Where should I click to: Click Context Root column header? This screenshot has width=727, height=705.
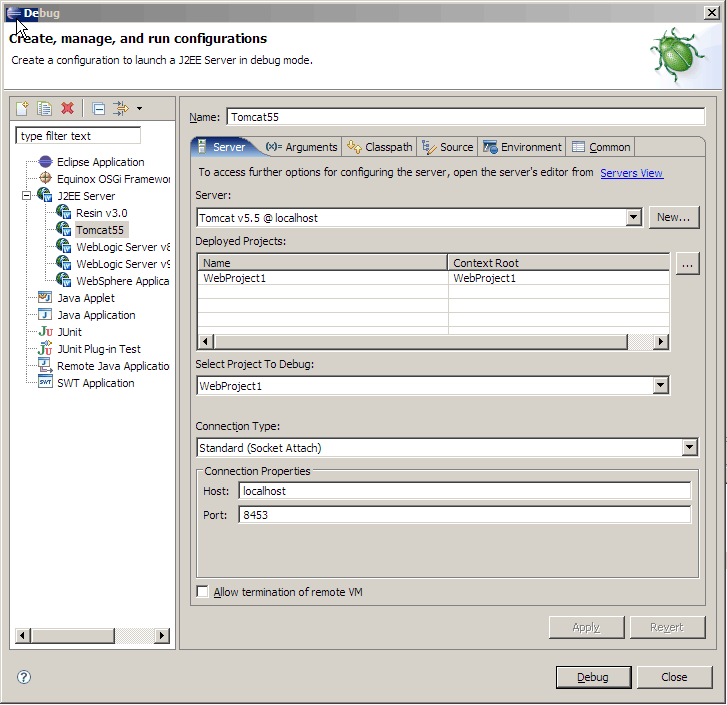click(x=559, y=263)
